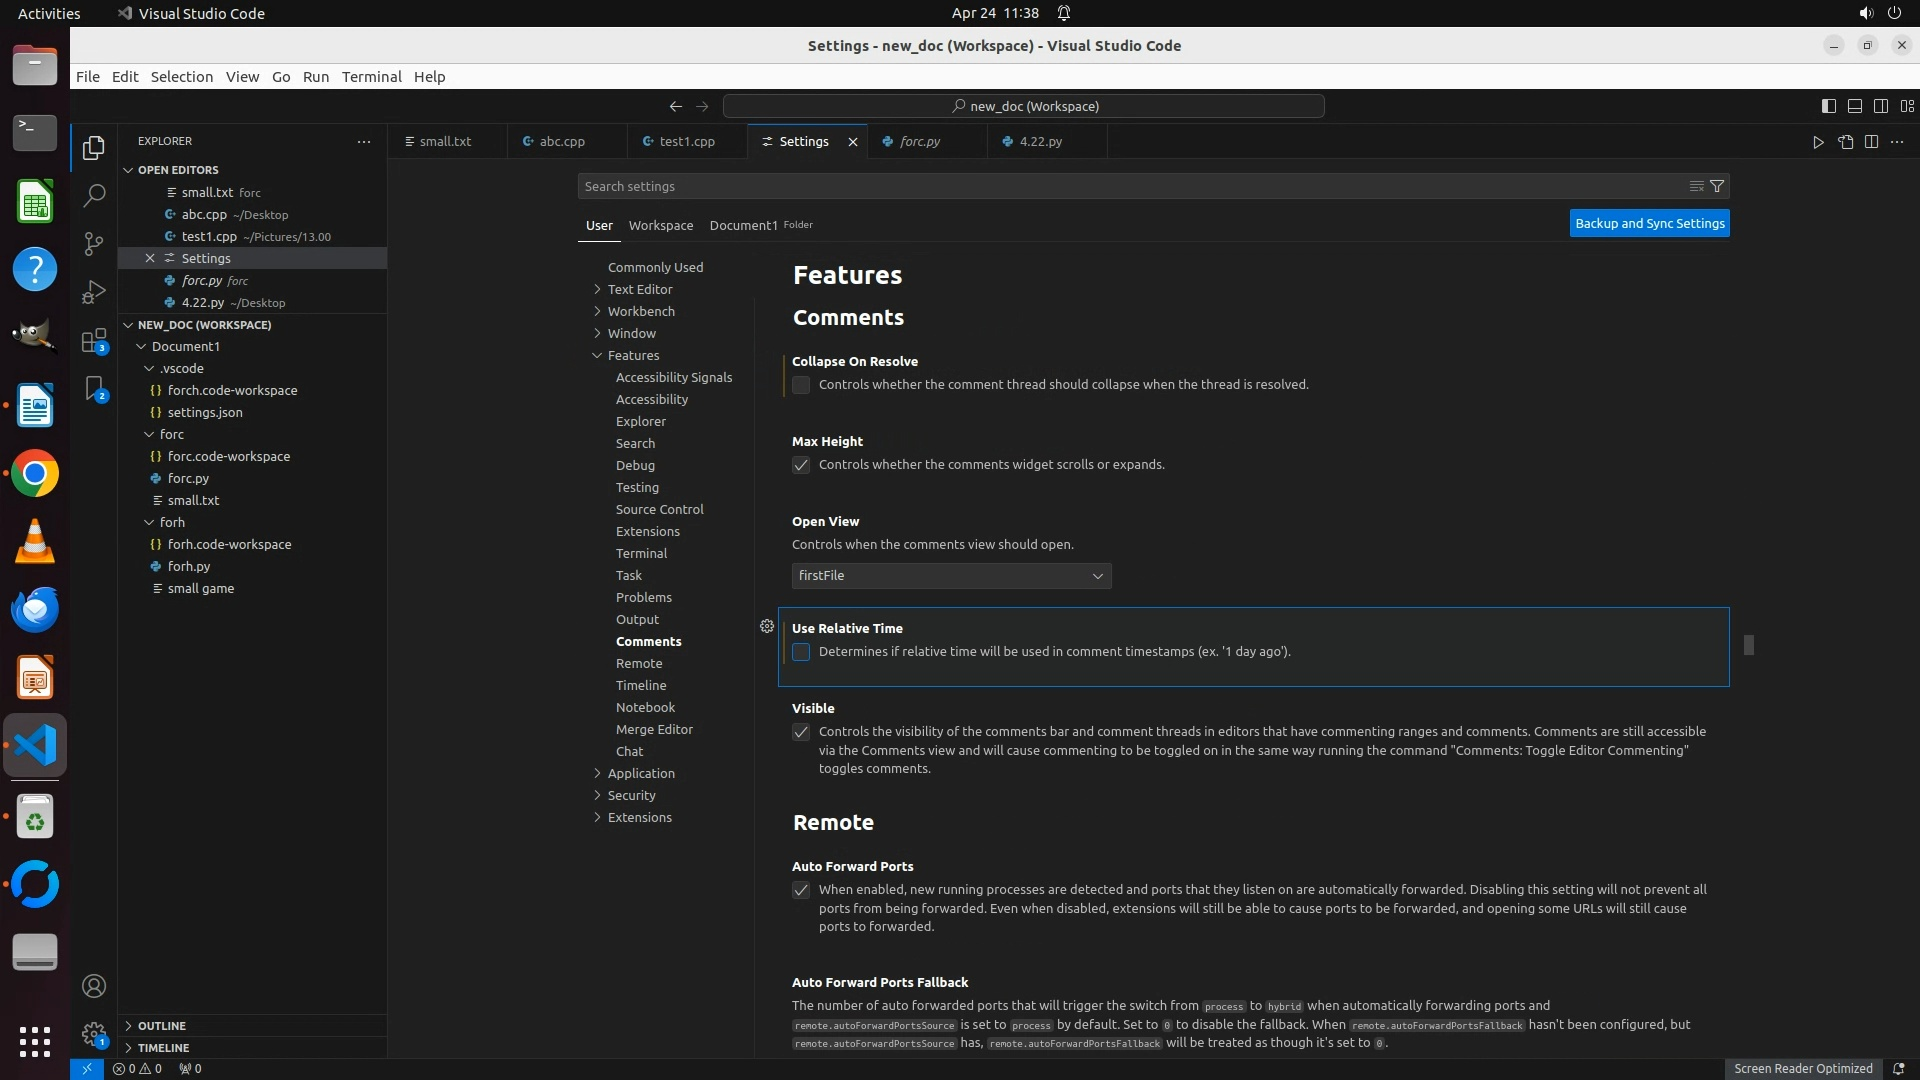The height and width of the screenshot is (1080, 1920).
Task: Open Extensions view in activity bar
Action: pyautogui.click(x=94, y=341)
